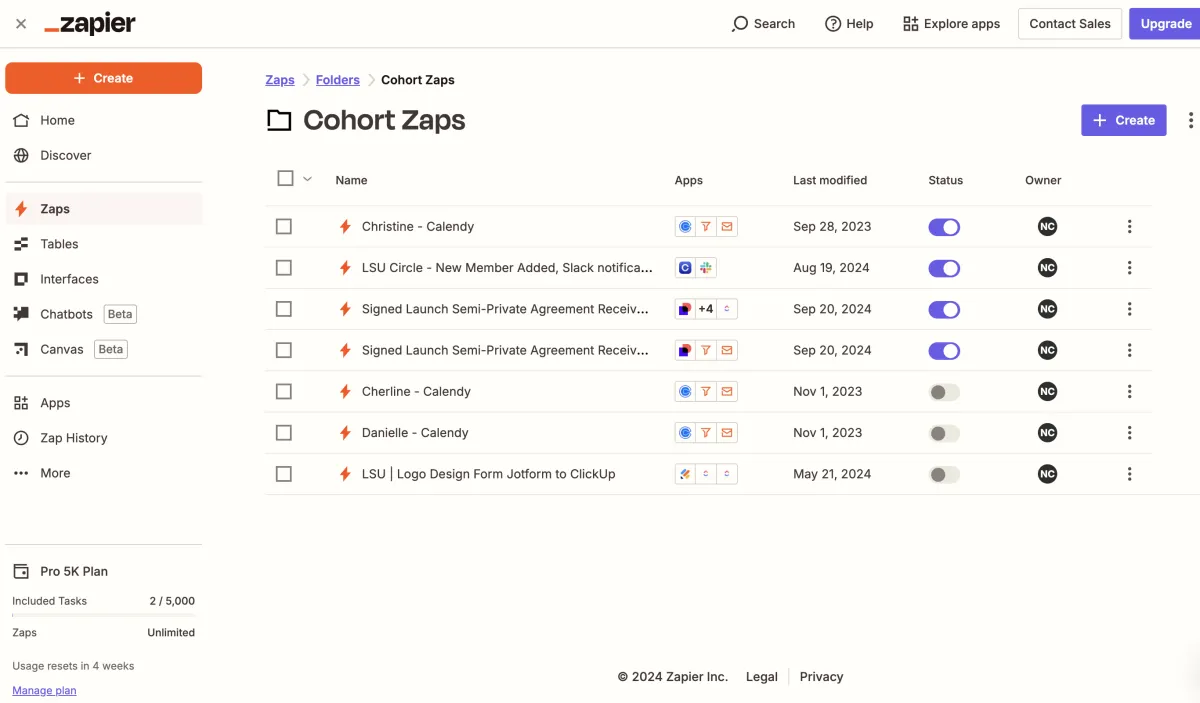
Task: Select the Danielle - Calendy checkbox
Action: pyautogui.click(x=284, y=433)
